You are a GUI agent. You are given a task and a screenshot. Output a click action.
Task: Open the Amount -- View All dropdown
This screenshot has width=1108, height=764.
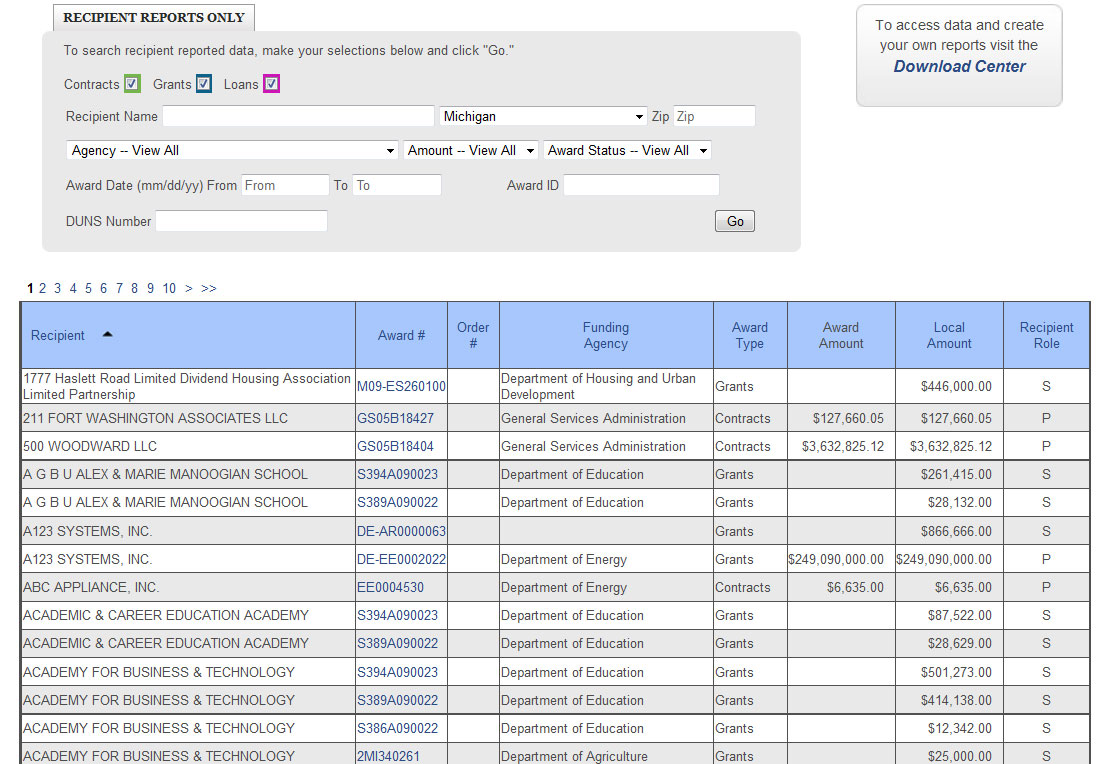[x=471, y=151]
